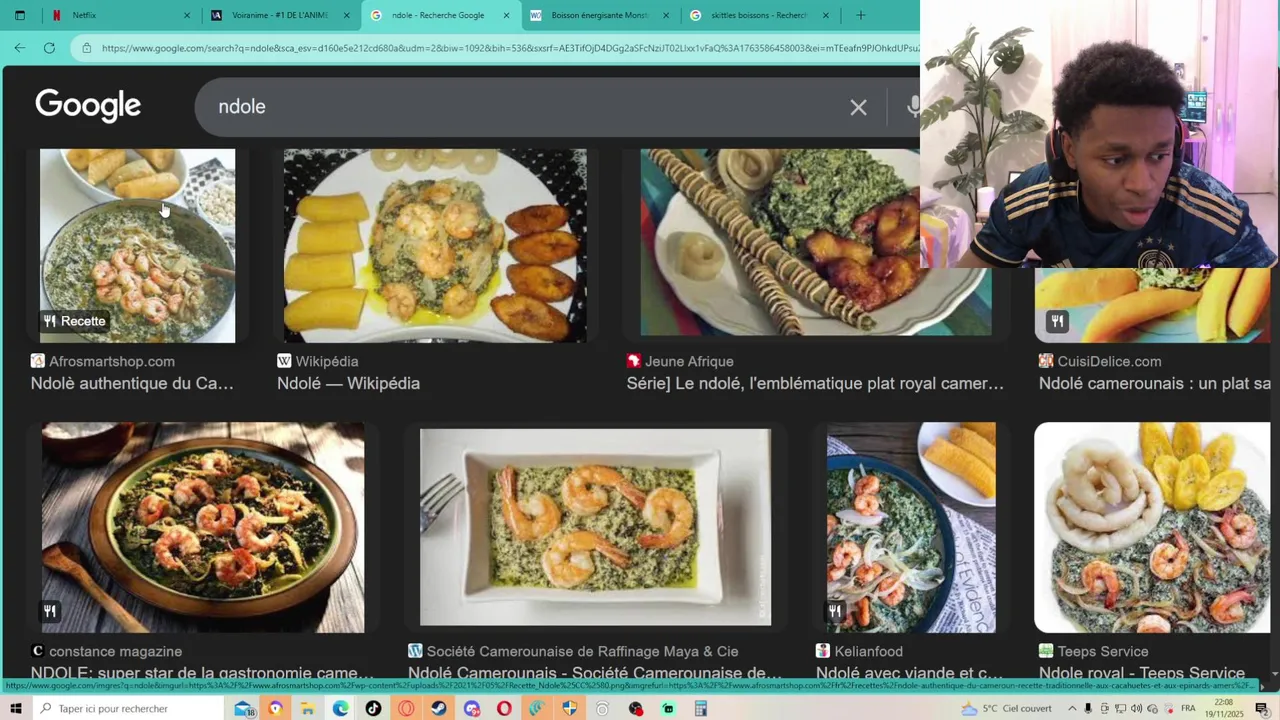Viewport: 1280px width, 720px height.
Task: Open the 'Ndolé — Wikipédia' result title
Action: (x=348, y=383)
